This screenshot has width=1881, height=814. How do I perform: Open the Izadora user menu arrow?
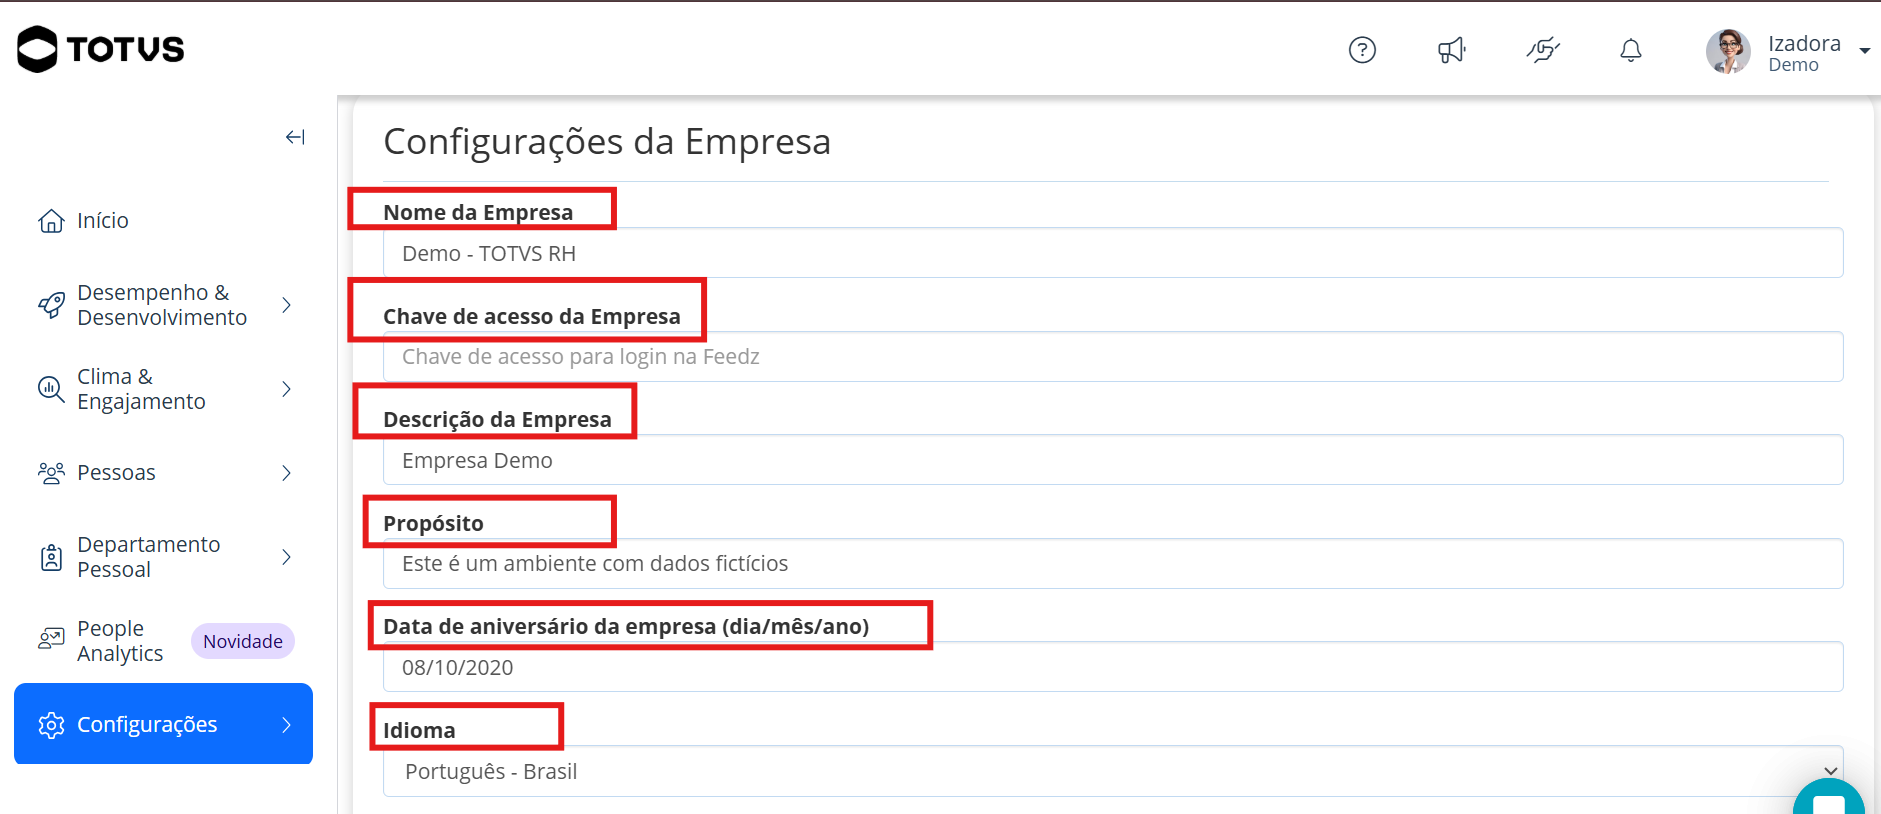tap(1865, 50)
